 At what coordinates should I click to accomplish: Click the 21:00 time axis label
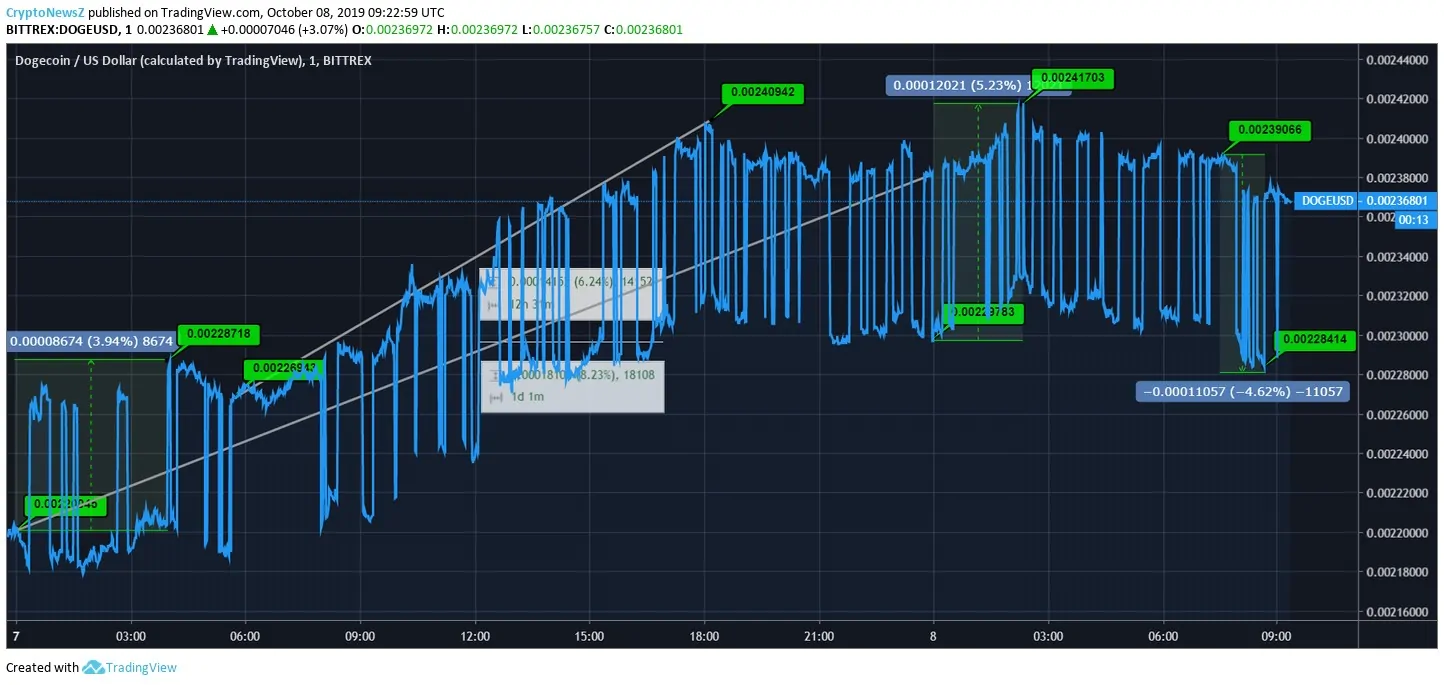(x=819, y=636)
